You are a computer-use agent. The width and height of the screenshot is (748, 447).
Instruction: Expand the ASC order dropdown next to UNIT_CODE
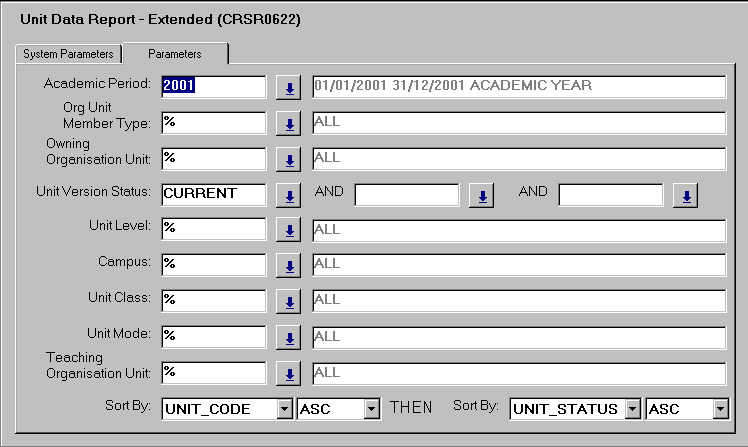372,408
